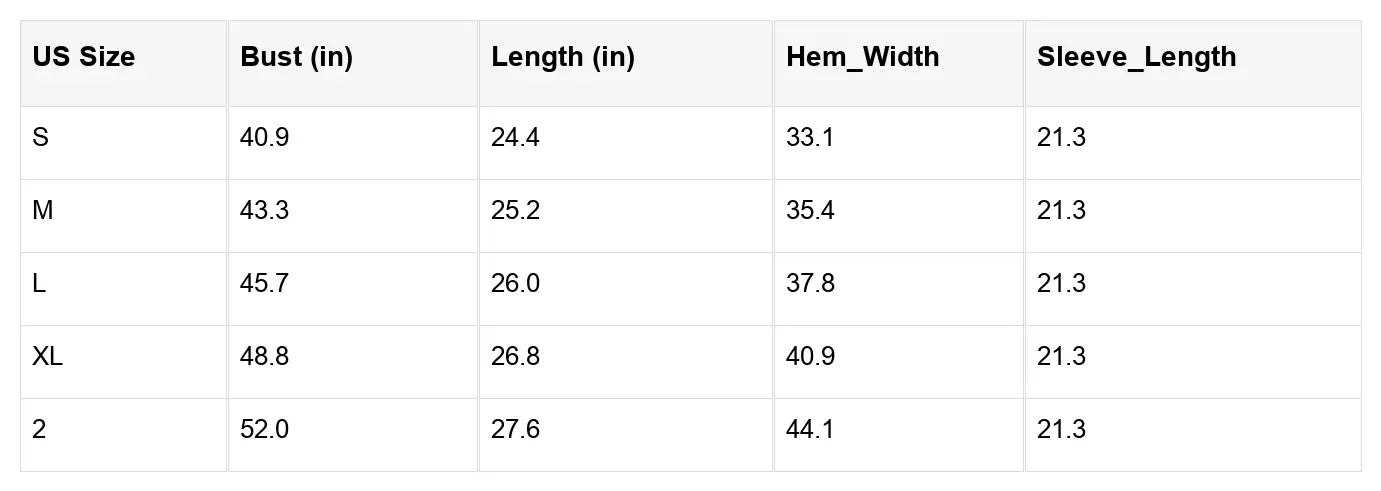
Task: Select length value 24.4 for size S
Action: click(x=515, y=138)
